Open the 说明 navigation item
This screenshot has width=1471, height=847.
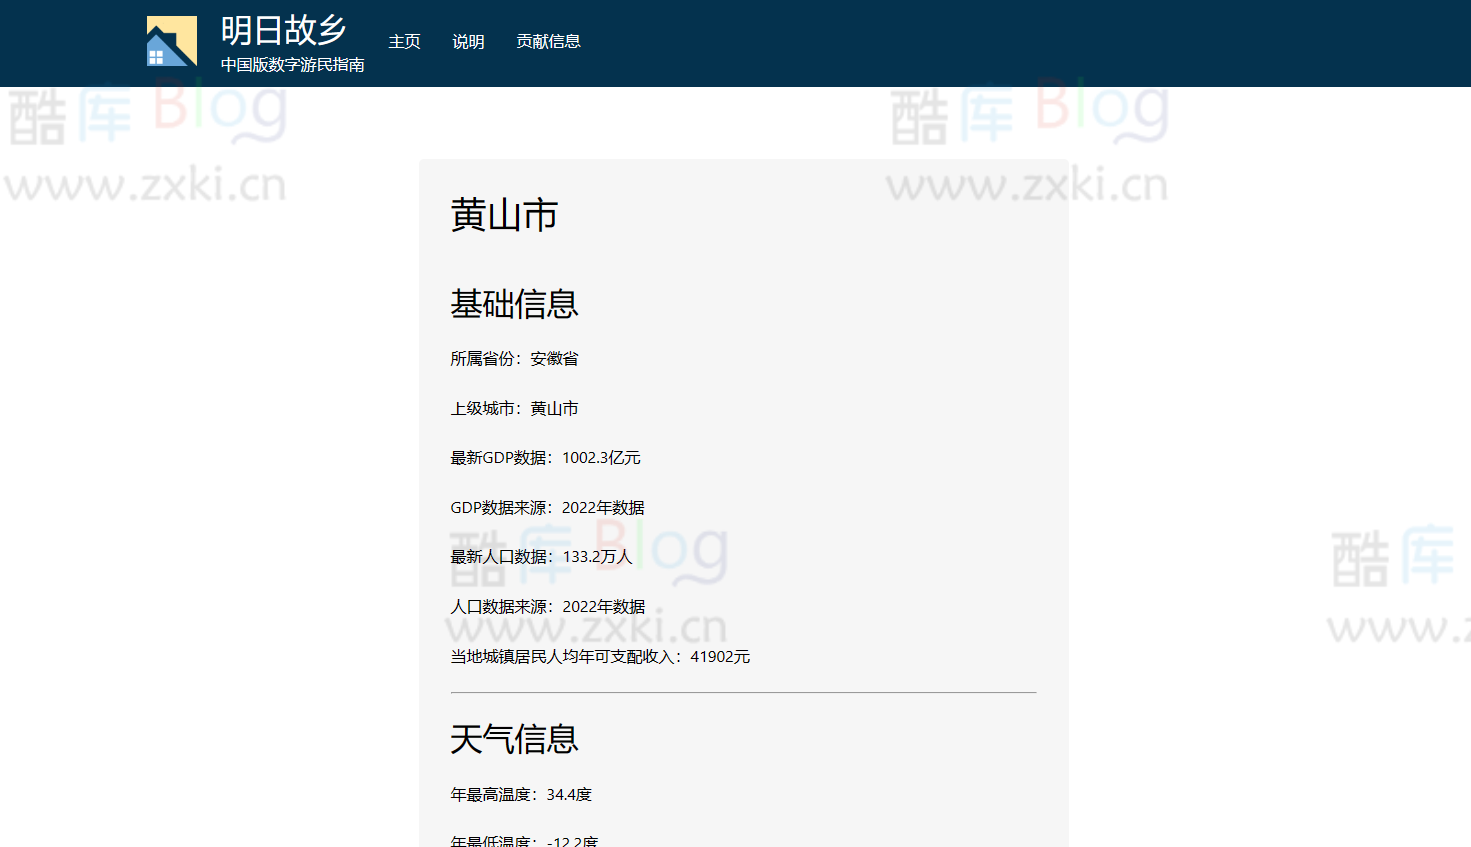click(x=468, y=42)
